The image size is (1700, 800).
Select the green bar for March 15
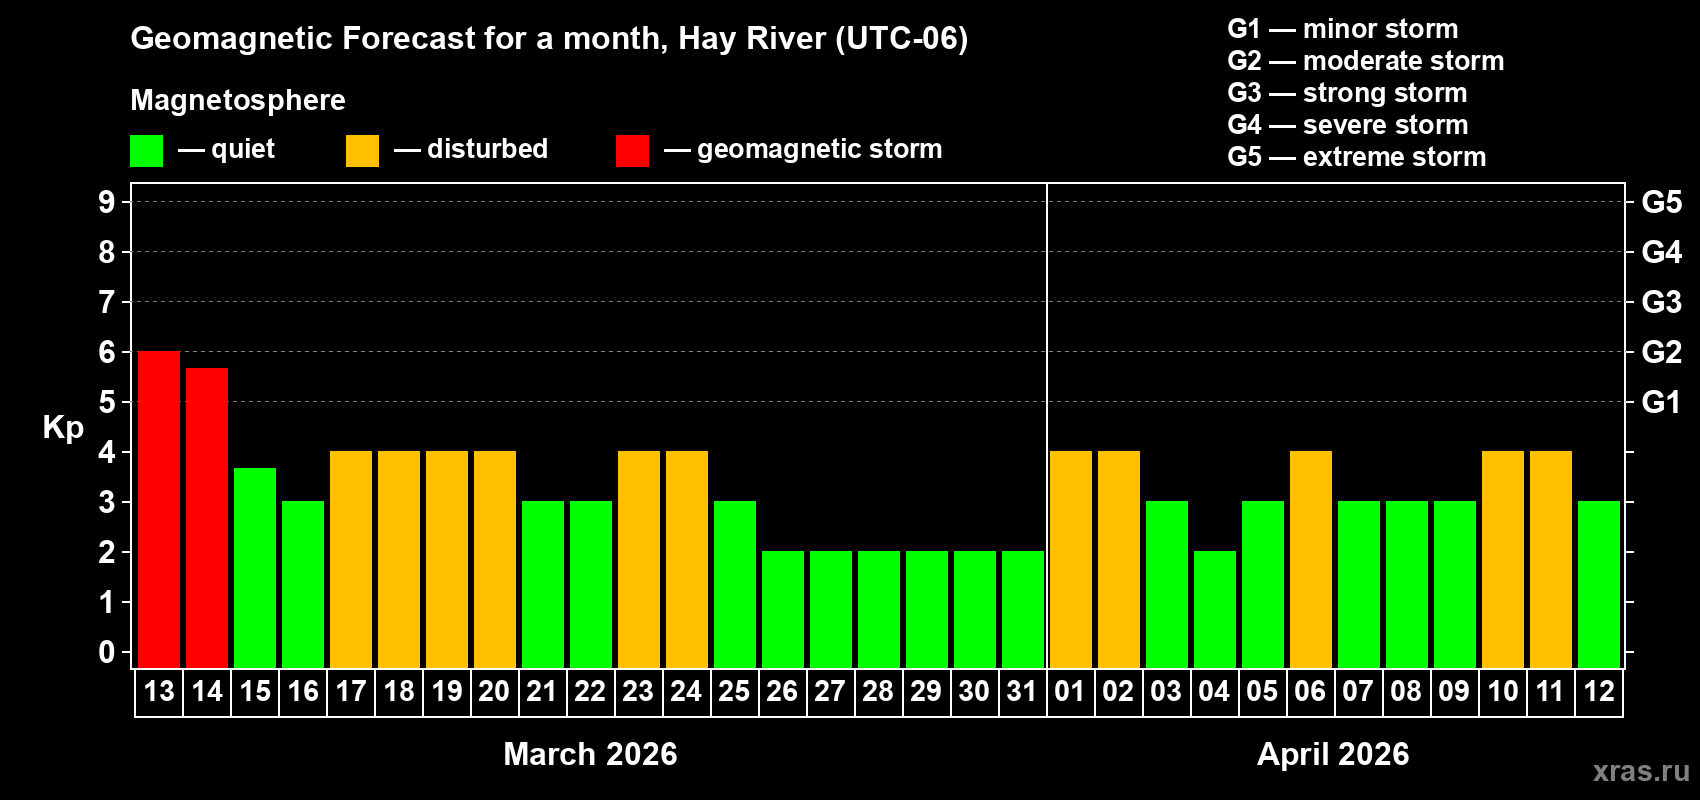point(255,568)
